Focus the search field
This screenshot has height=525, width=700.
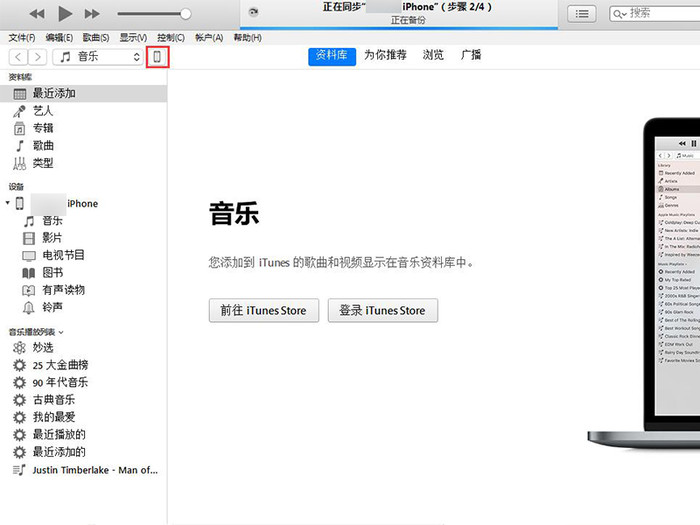[655, 14]
